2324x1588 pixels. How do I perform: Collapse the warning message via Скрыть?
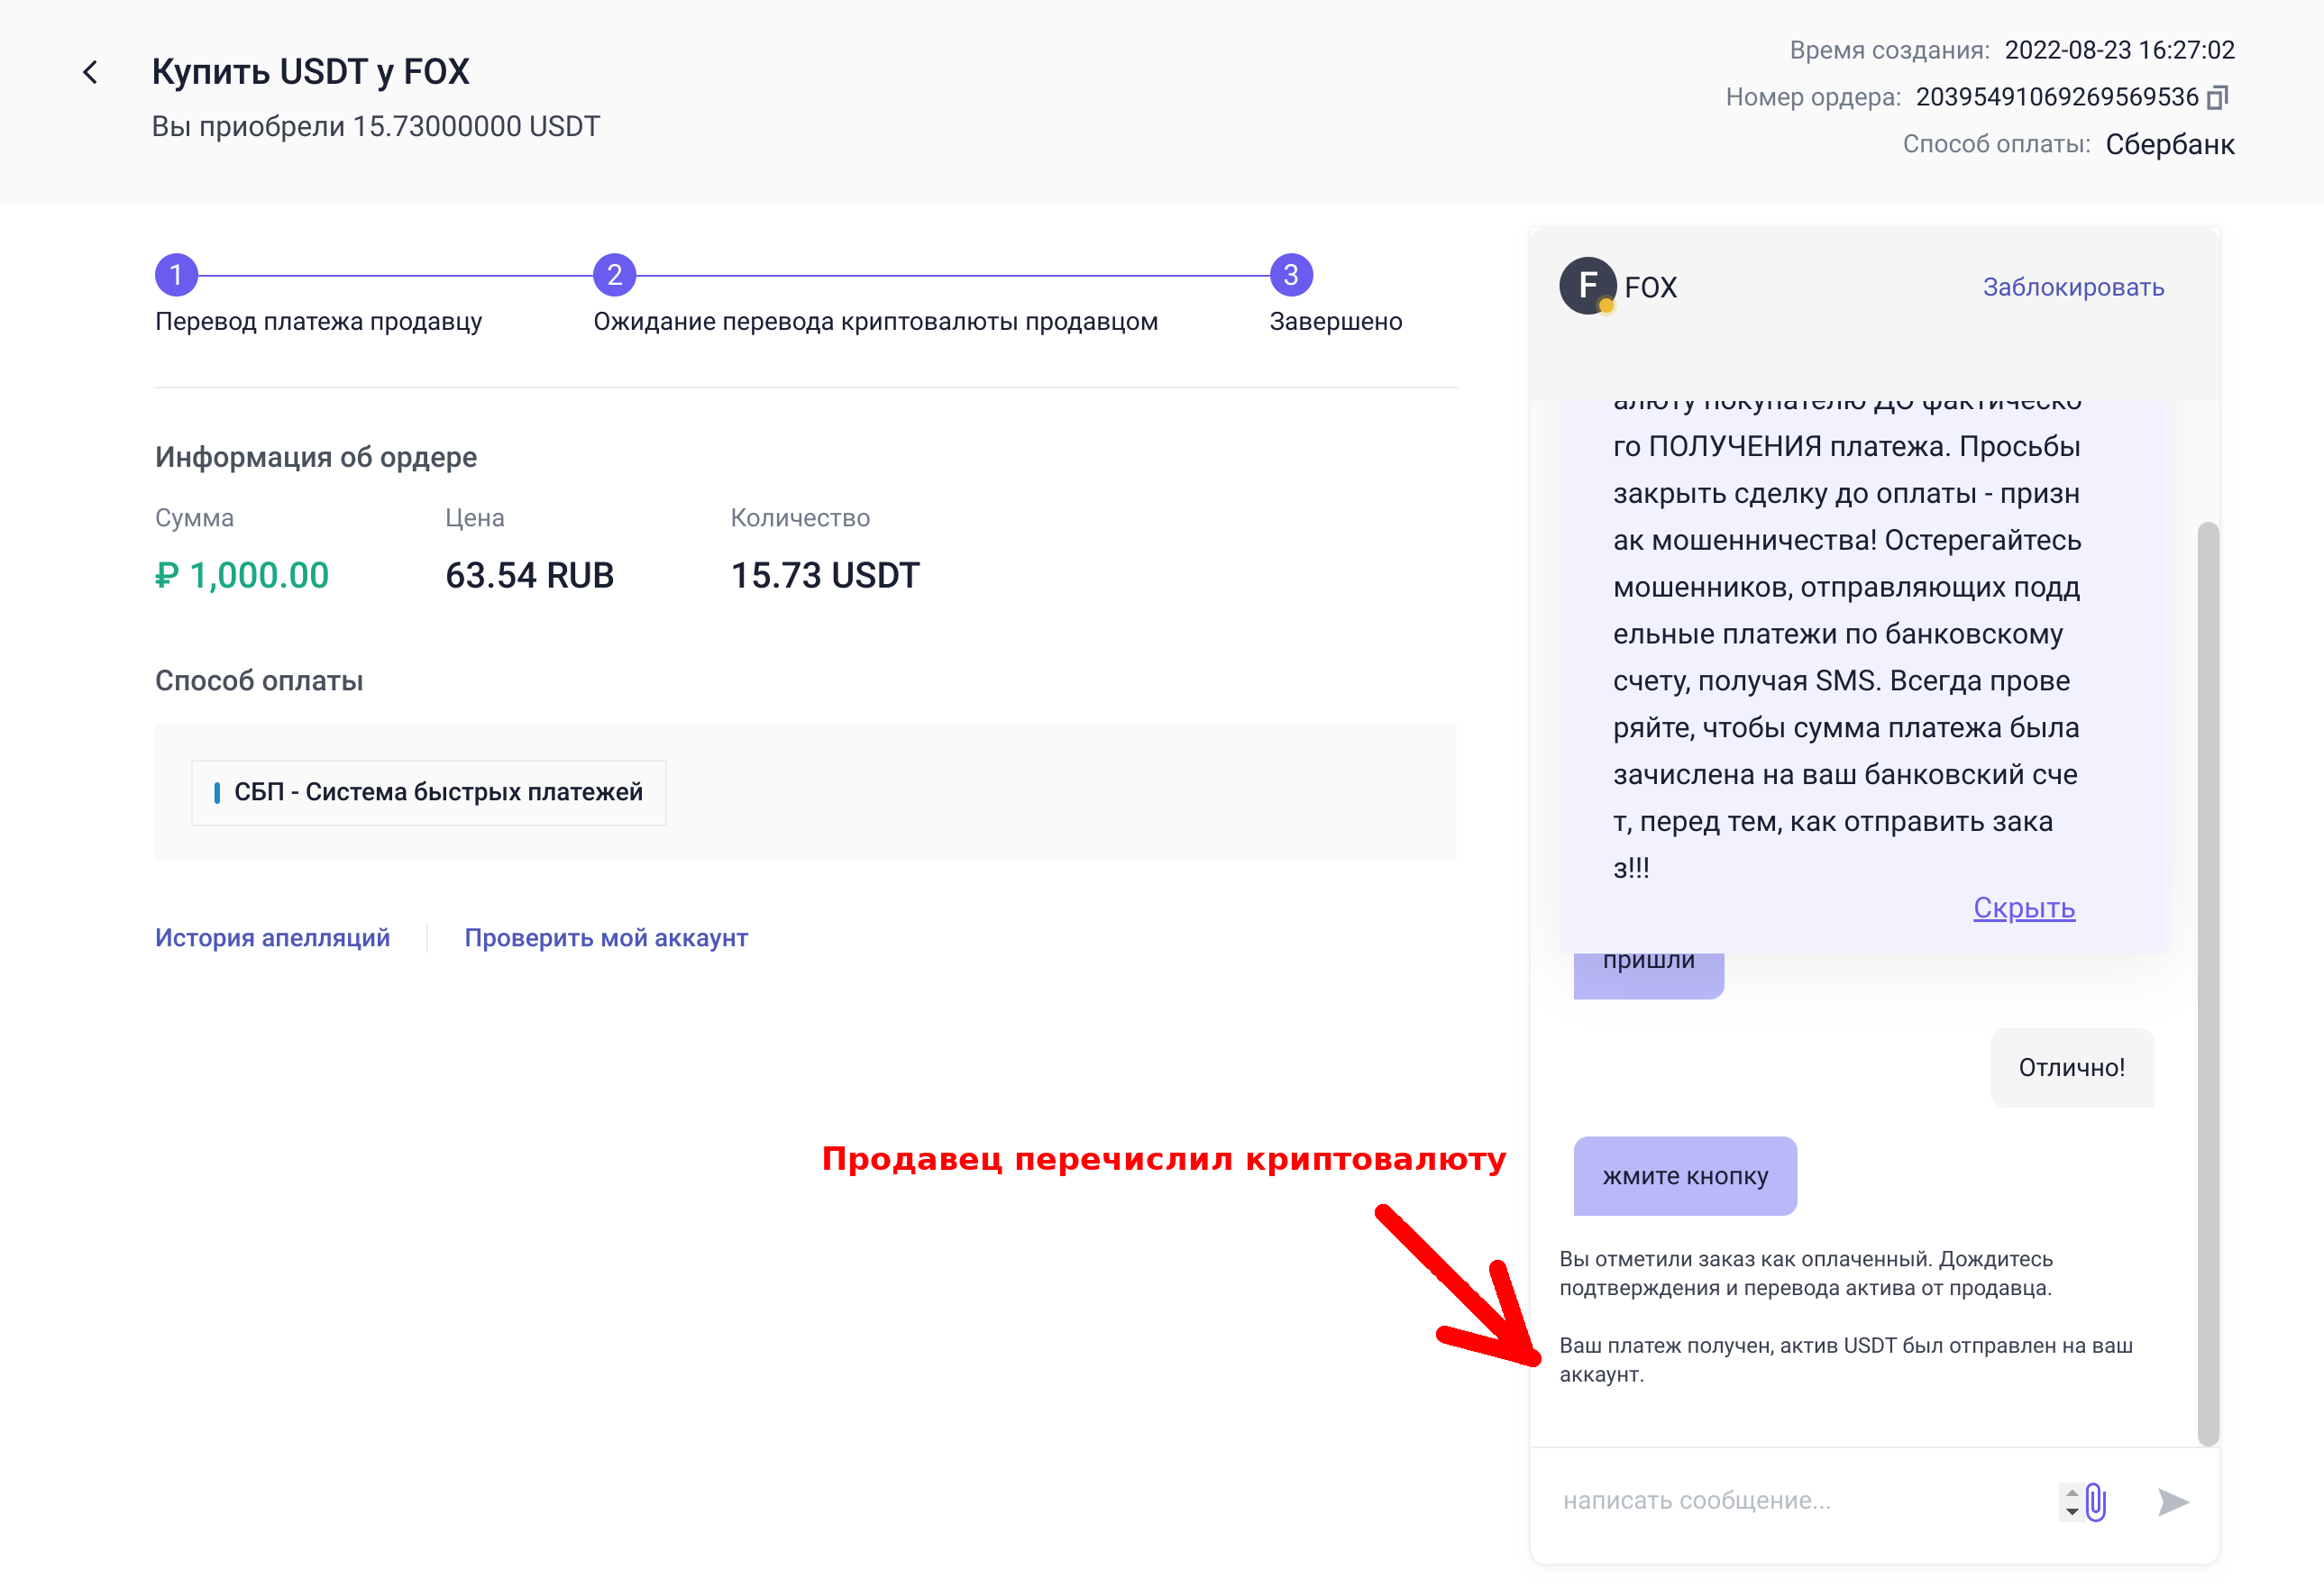(2023, 908)
